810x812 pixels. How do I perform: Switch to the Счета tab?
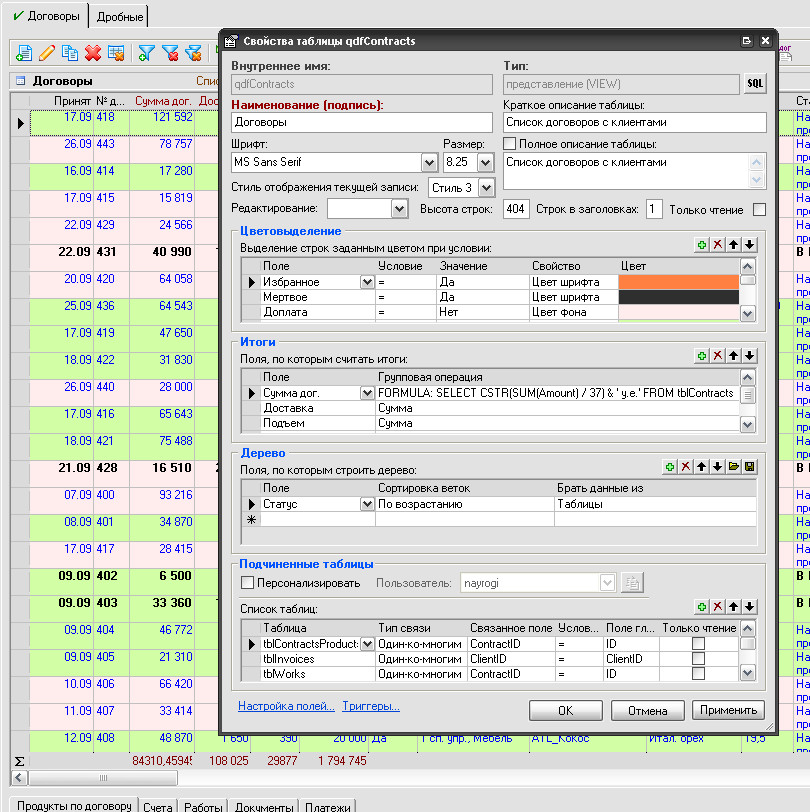tap(157, 806)
